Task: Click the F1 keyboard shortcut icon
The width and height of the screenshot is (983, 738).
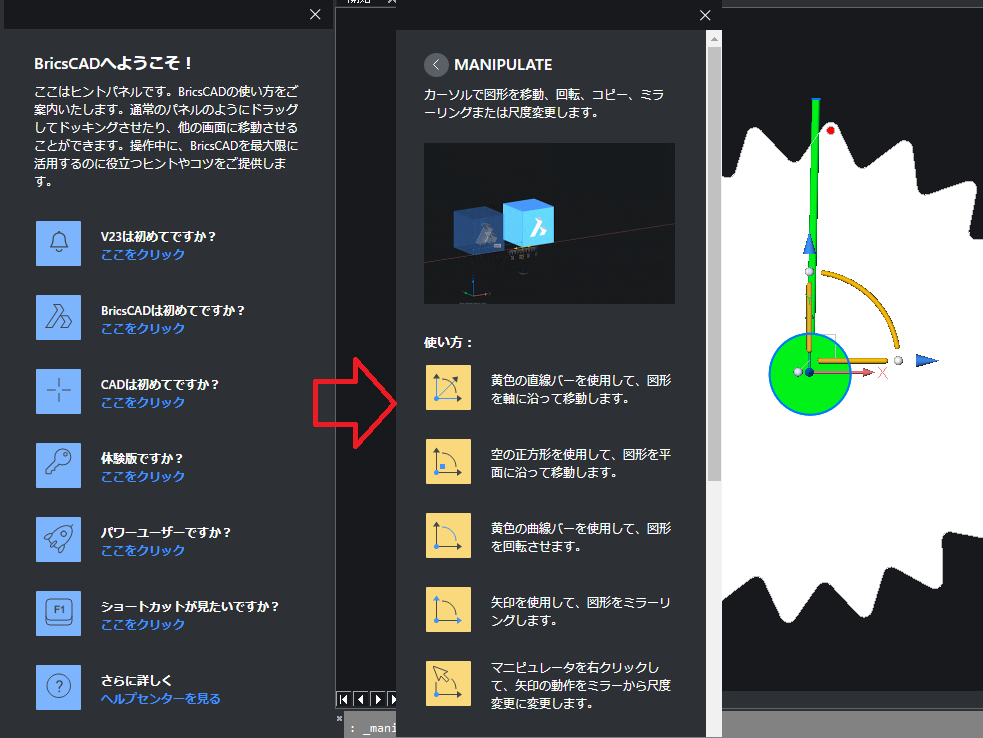Action: (x=58, y=613)
